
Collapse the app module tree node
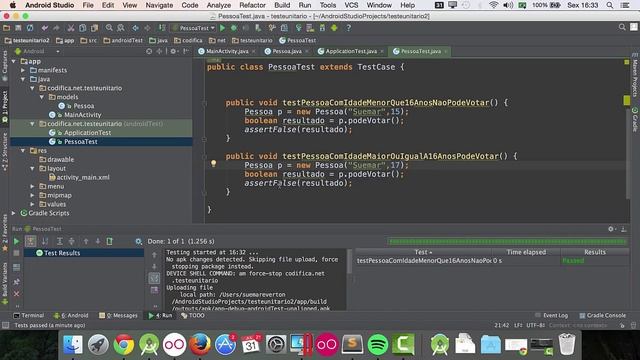point(14,61)
